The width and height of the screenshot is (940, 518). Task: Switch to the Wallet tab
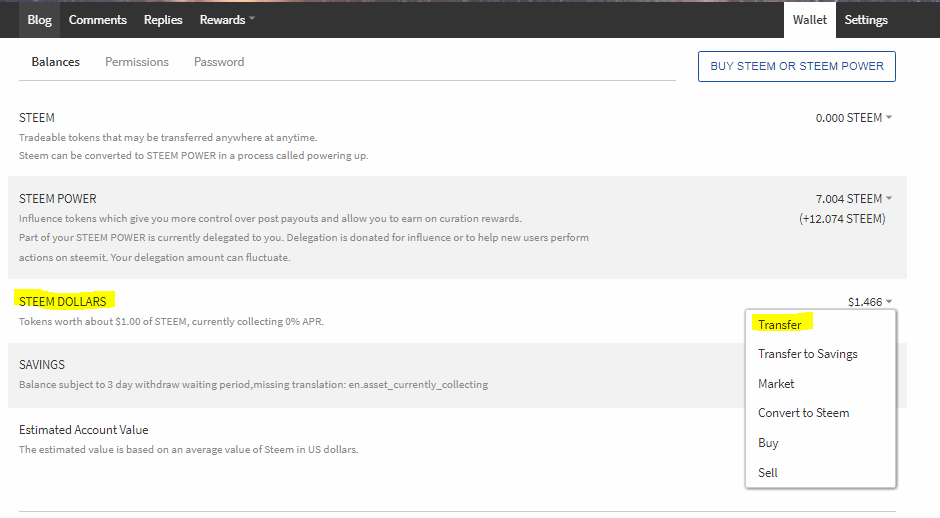coord(810,20)
